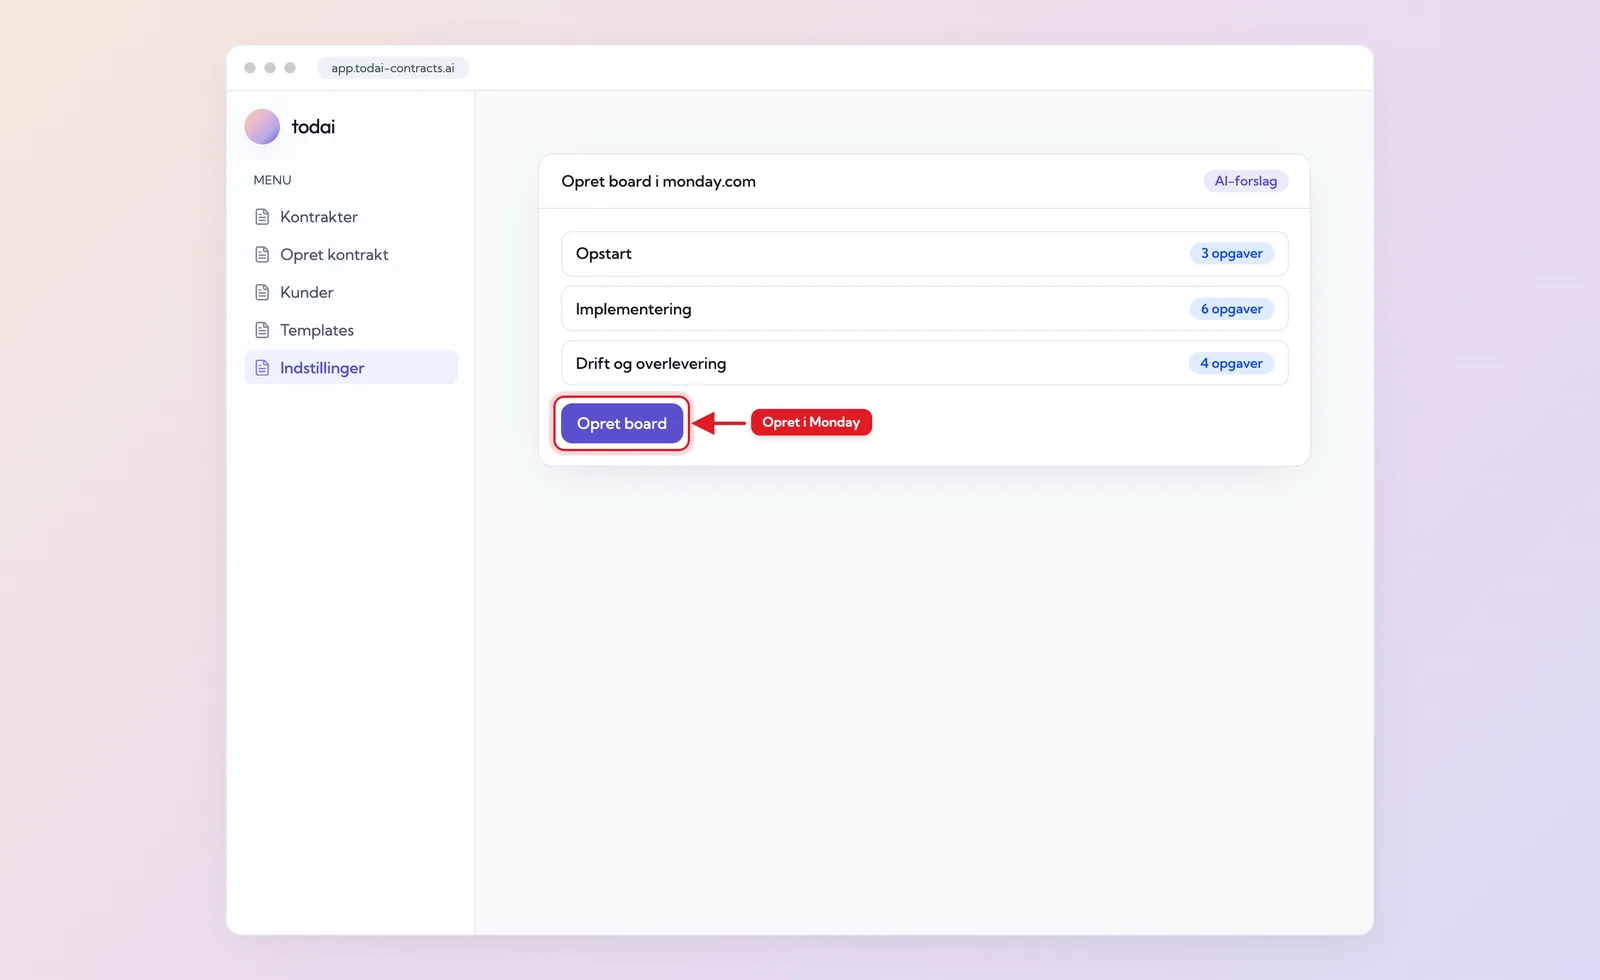Open the Opret kontrakt menu item
1600x980 pixels.
coord(351,255)
